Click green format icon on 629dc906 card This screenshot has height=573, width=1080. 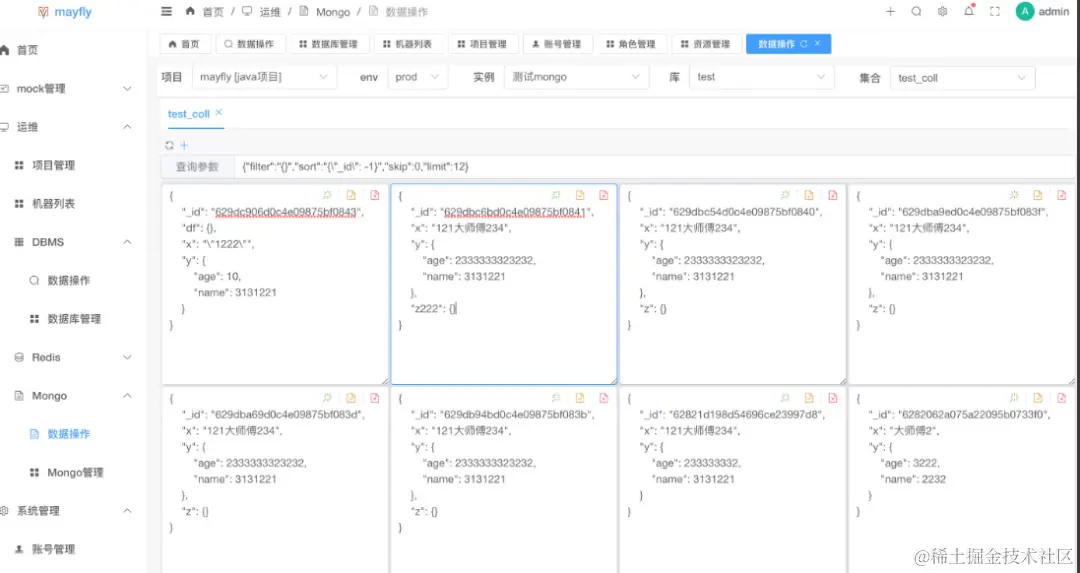tap(327, 196)
